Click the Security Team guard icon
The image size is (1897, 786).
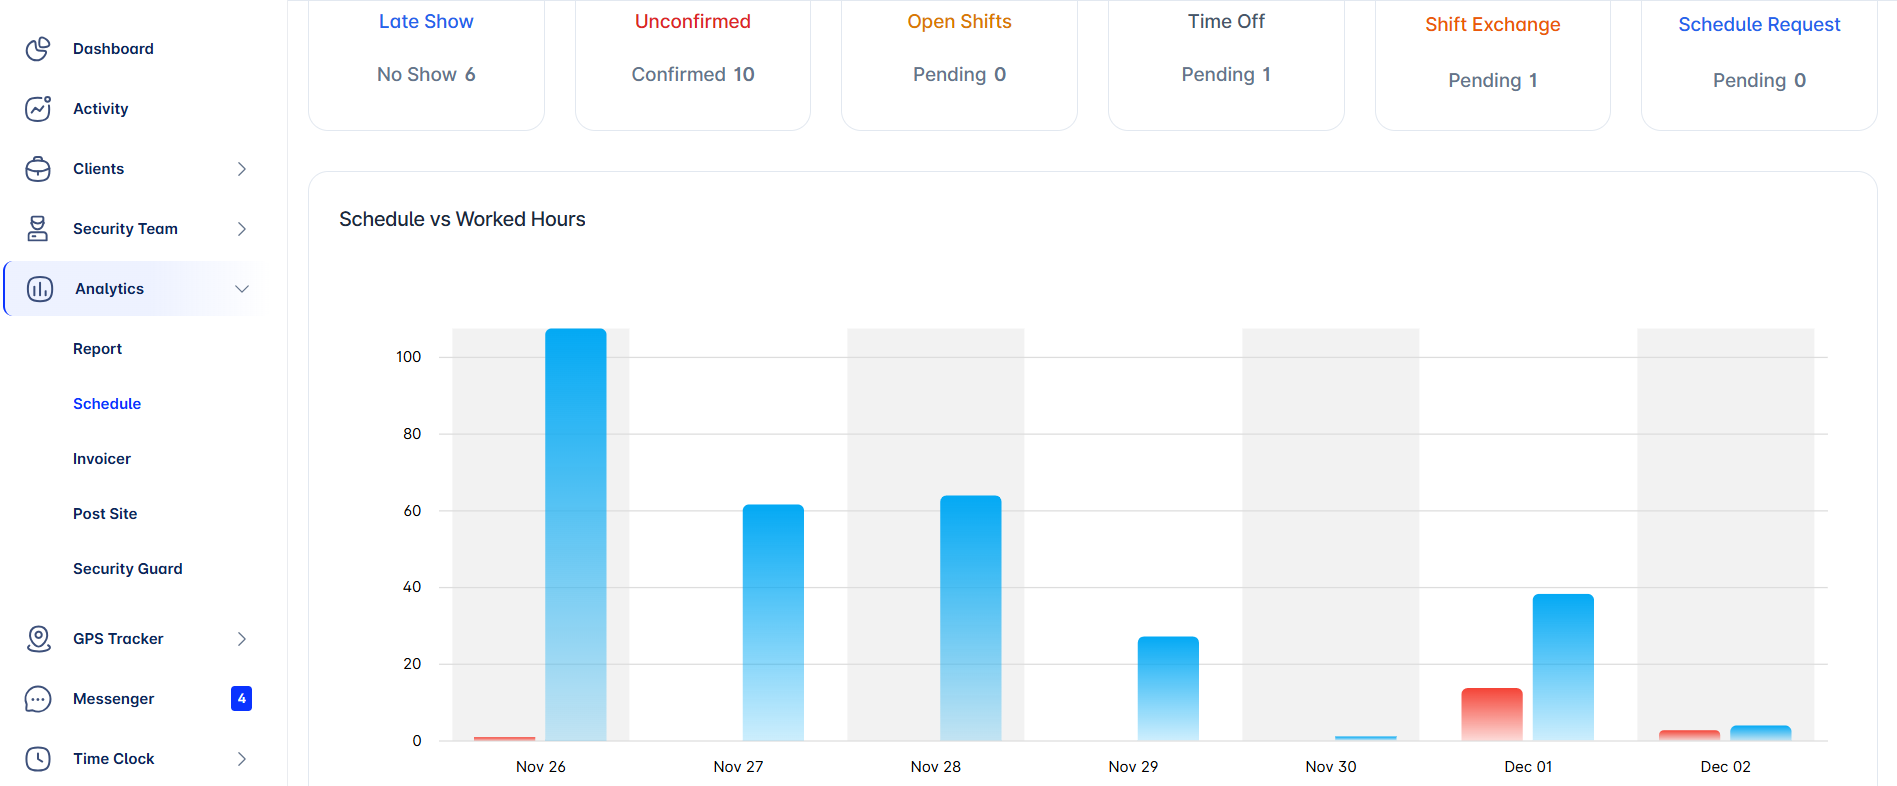[x=38, y=229]
